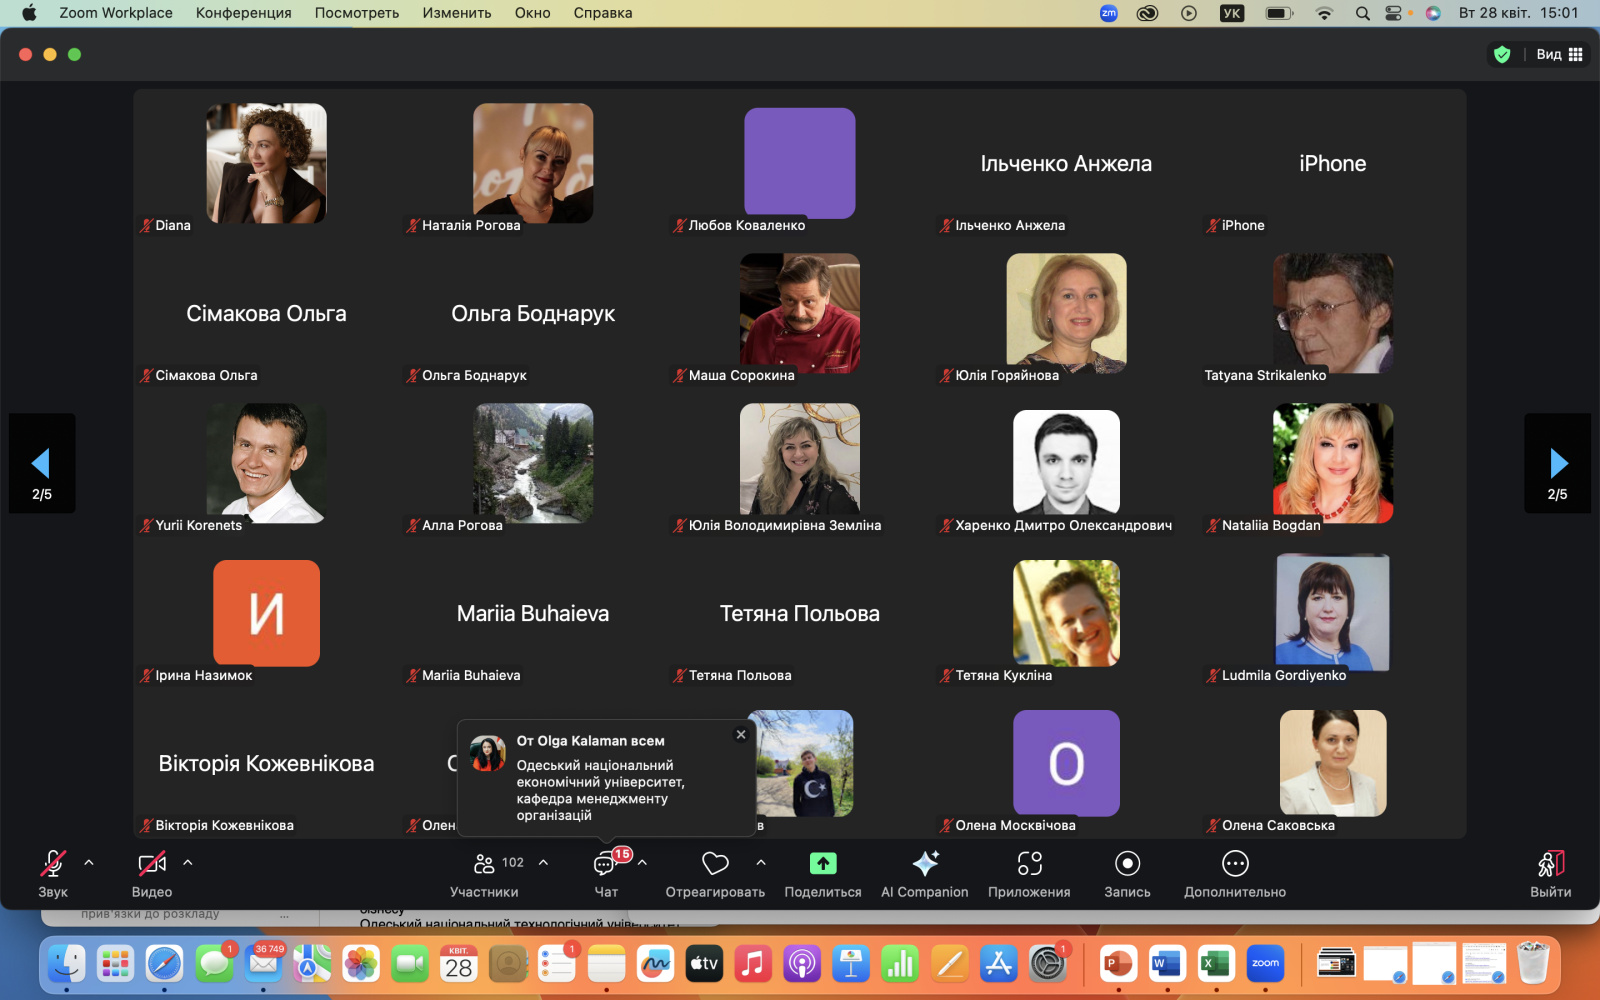Turn on the video camera
The width and height of the screenshot is (1600, 1000).
[x=151, y=864]
